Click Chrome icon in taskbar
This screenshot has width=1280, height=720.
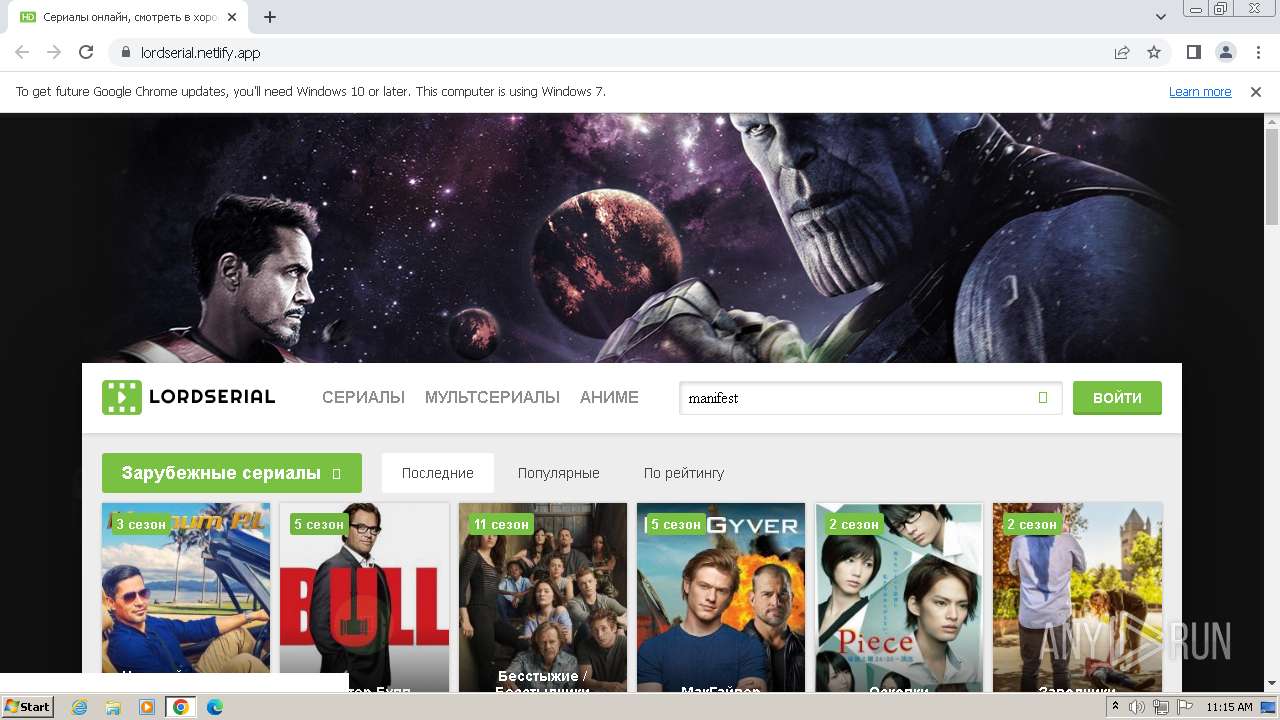pyautogui.click(x=181, y=707)
